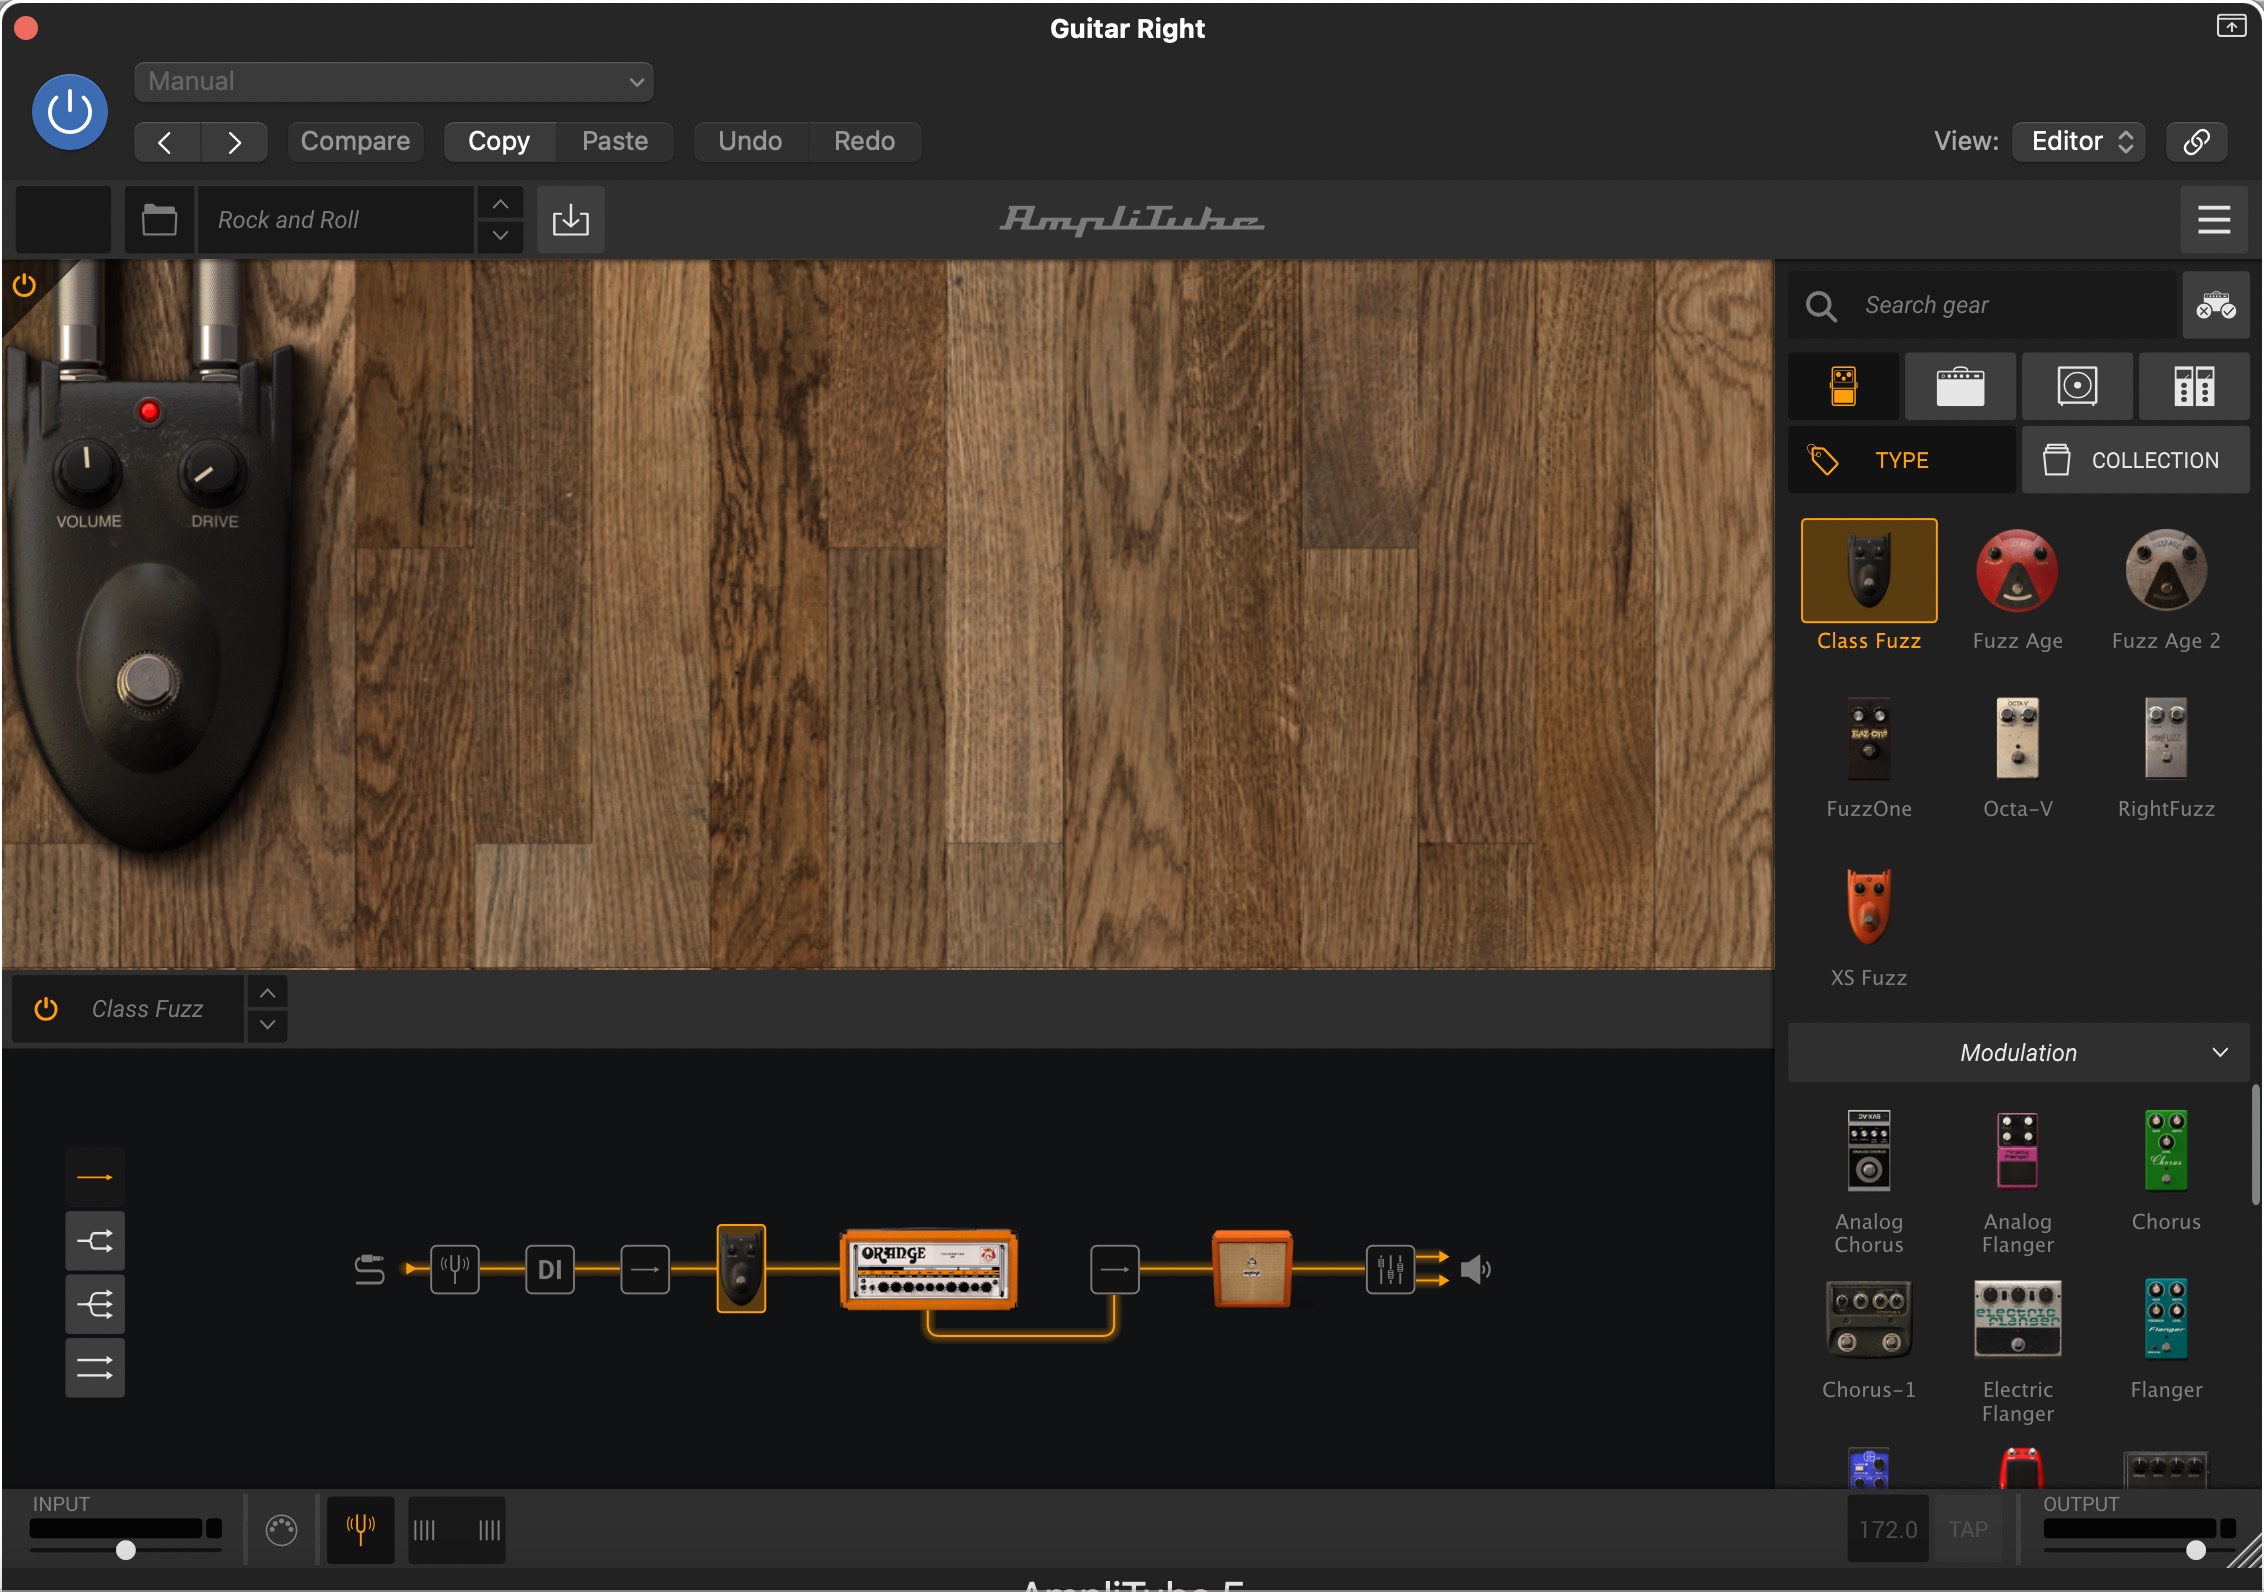Select the three-way split routing option
Viewport: 2264px width, 1592px height.
point(95,1304)
